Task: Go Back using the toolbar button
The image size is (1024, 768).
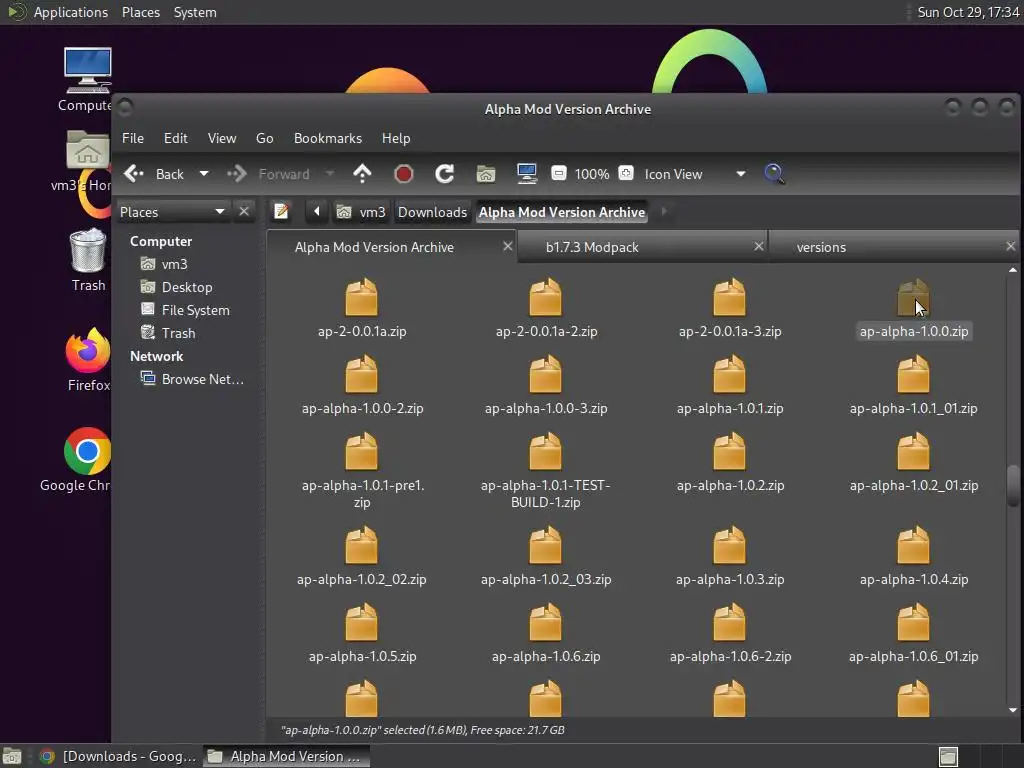Action: click(x=155, y=174)
